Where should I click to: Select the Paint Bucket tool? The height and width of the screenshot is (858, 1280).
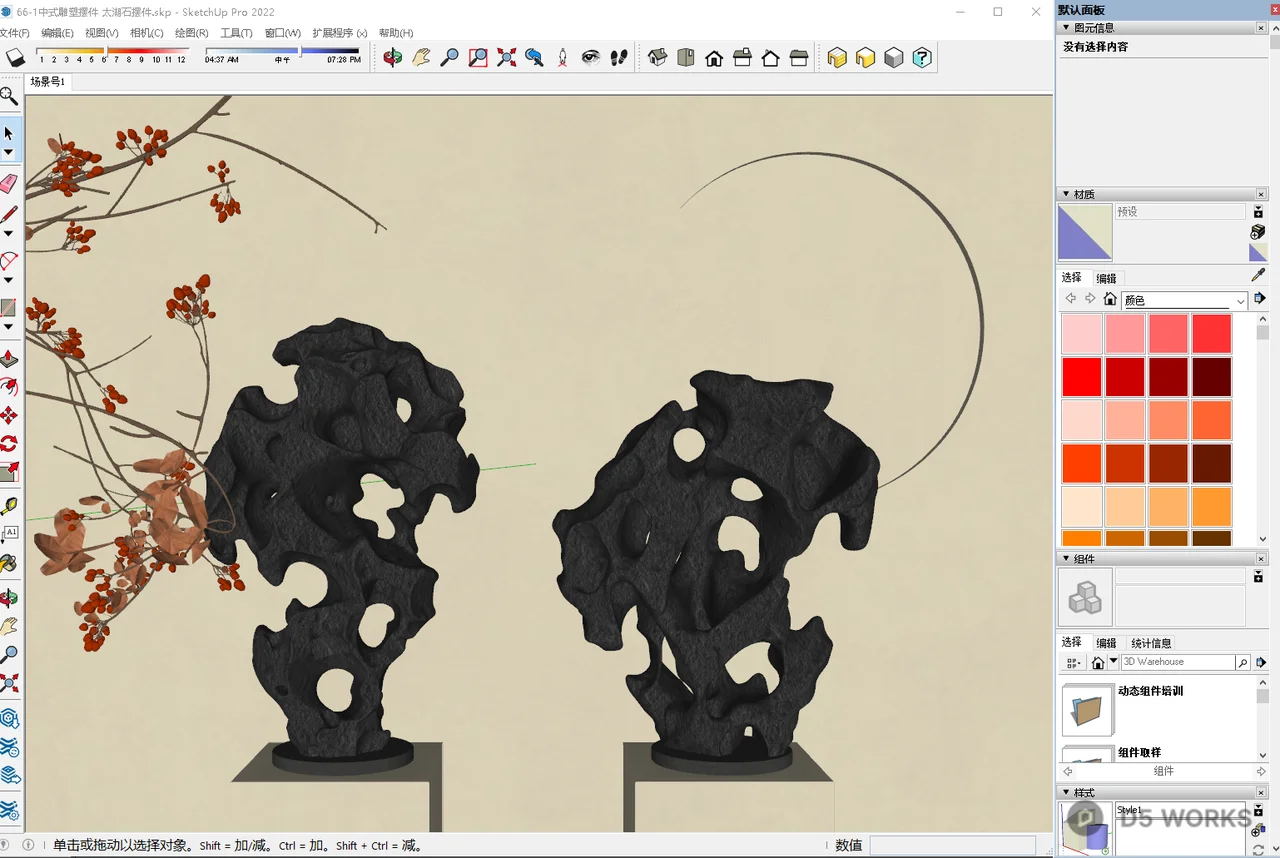click(9, 563)
